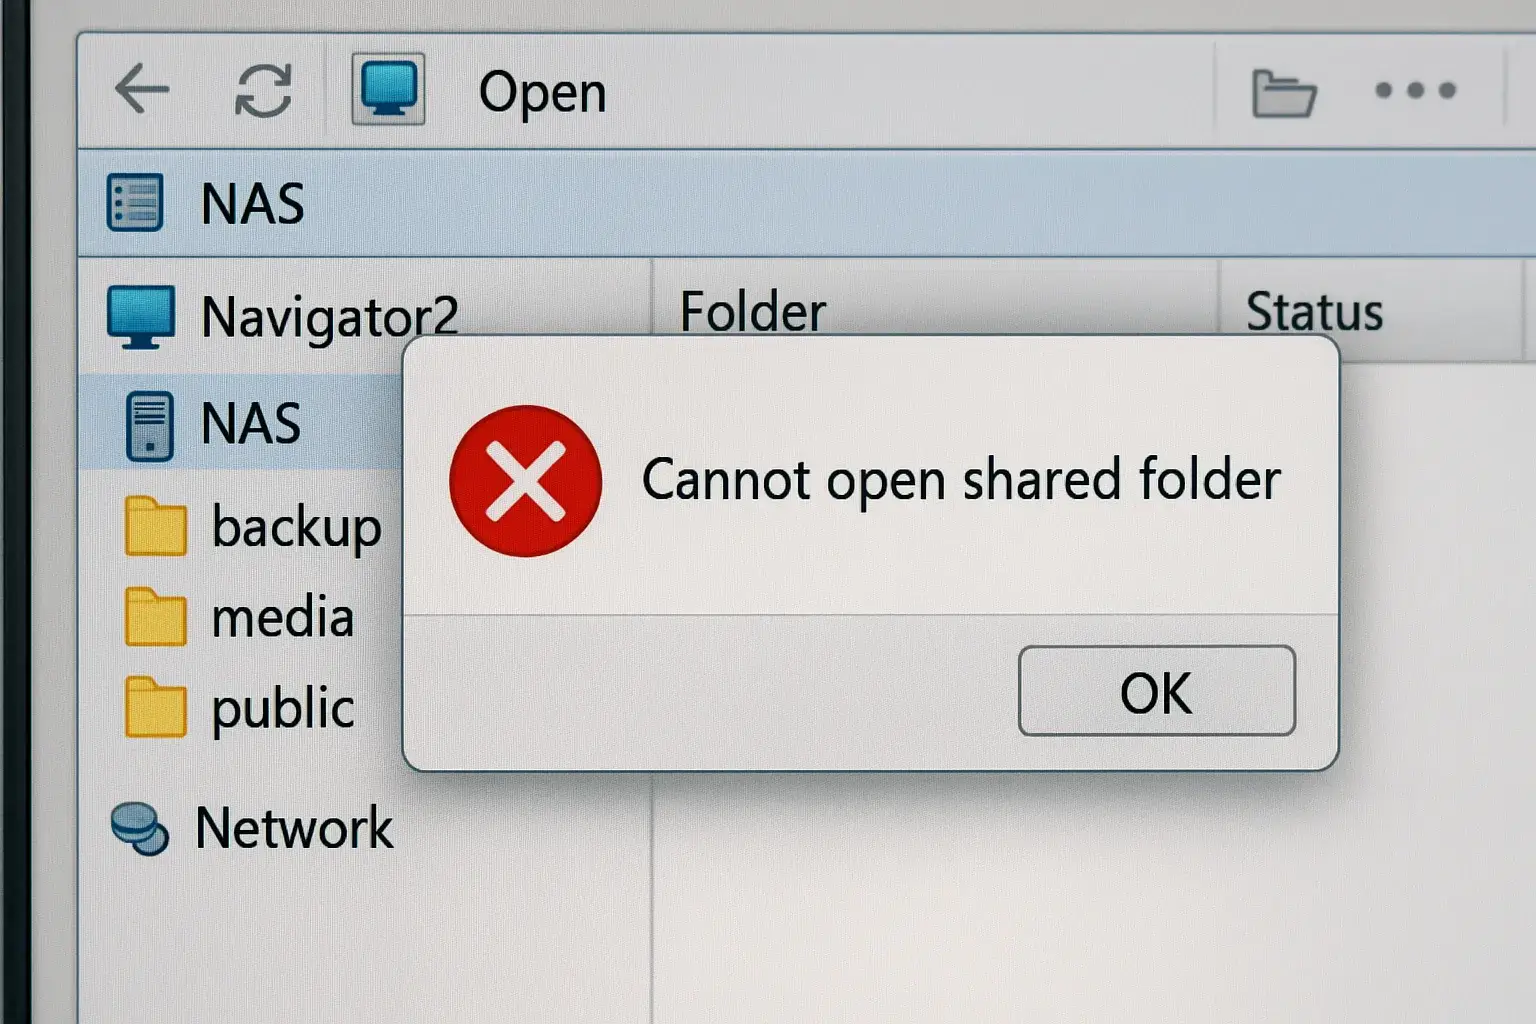Select the Navigator2 computer icon
Viewport: 1536px width, 1024px height.
coord(141,317)
